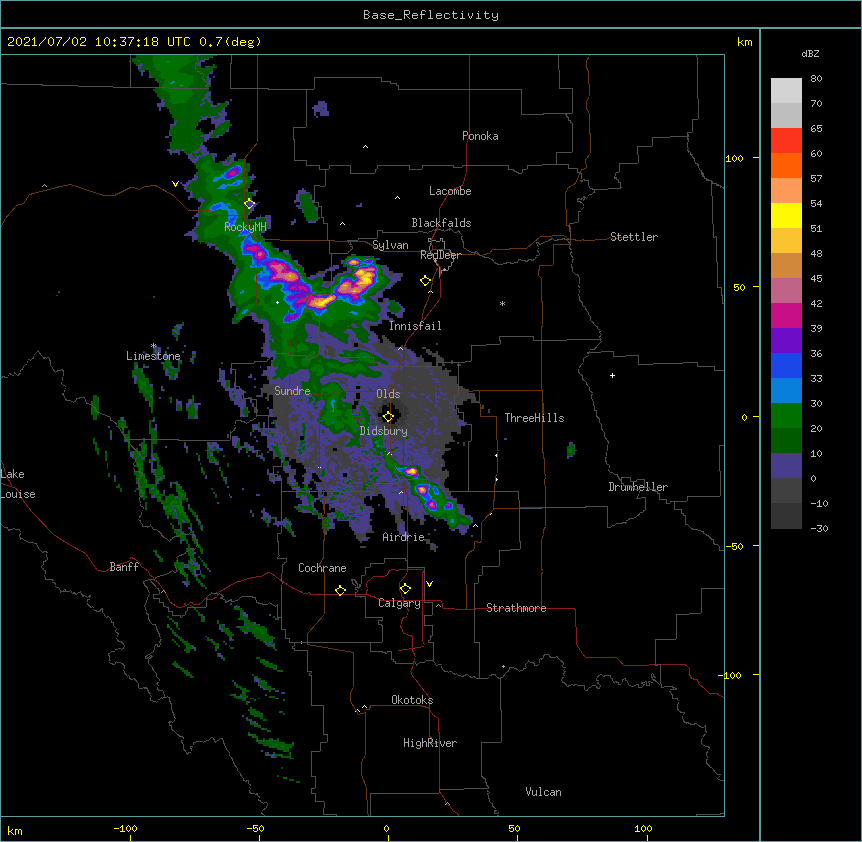Image resolution: width=862 pixels, height=842 pixels.
Task: Click the dBZ legend heading
Action: [x=810, y=53]
